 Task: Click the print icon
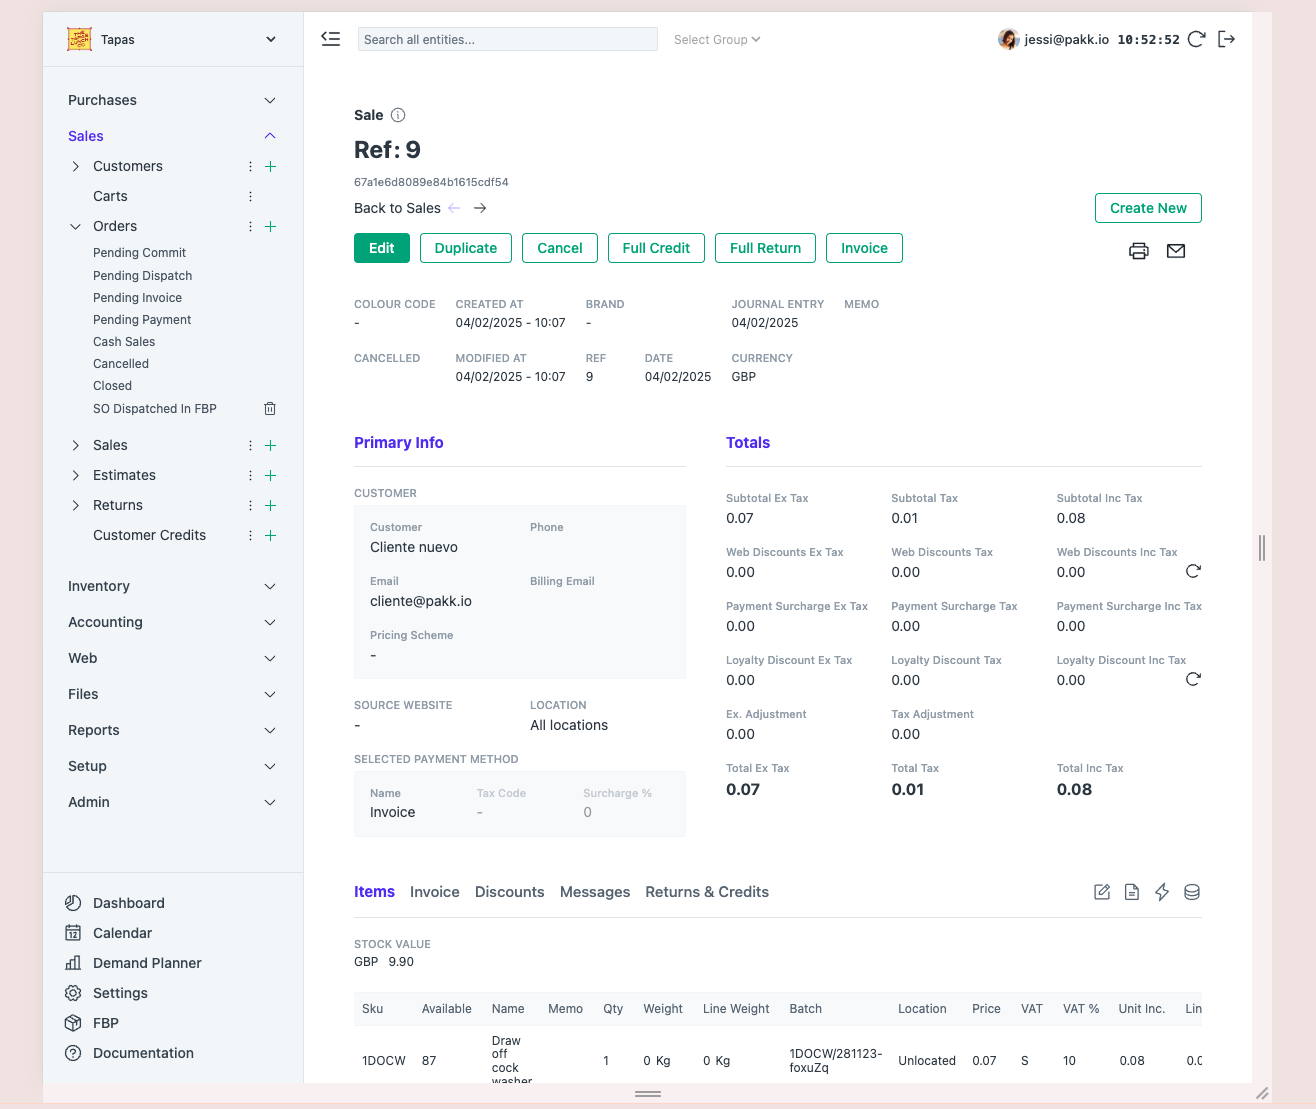pyautogui.click(x=1138, y=251)
